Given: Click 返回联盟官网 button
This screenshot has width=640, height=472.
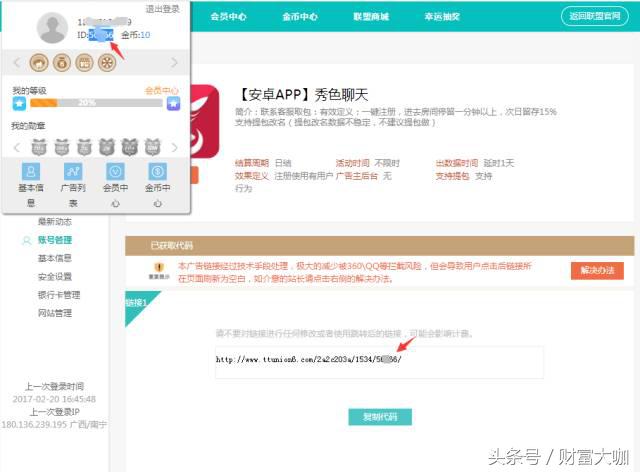Looking at the screenshot, I should [595, 16].
